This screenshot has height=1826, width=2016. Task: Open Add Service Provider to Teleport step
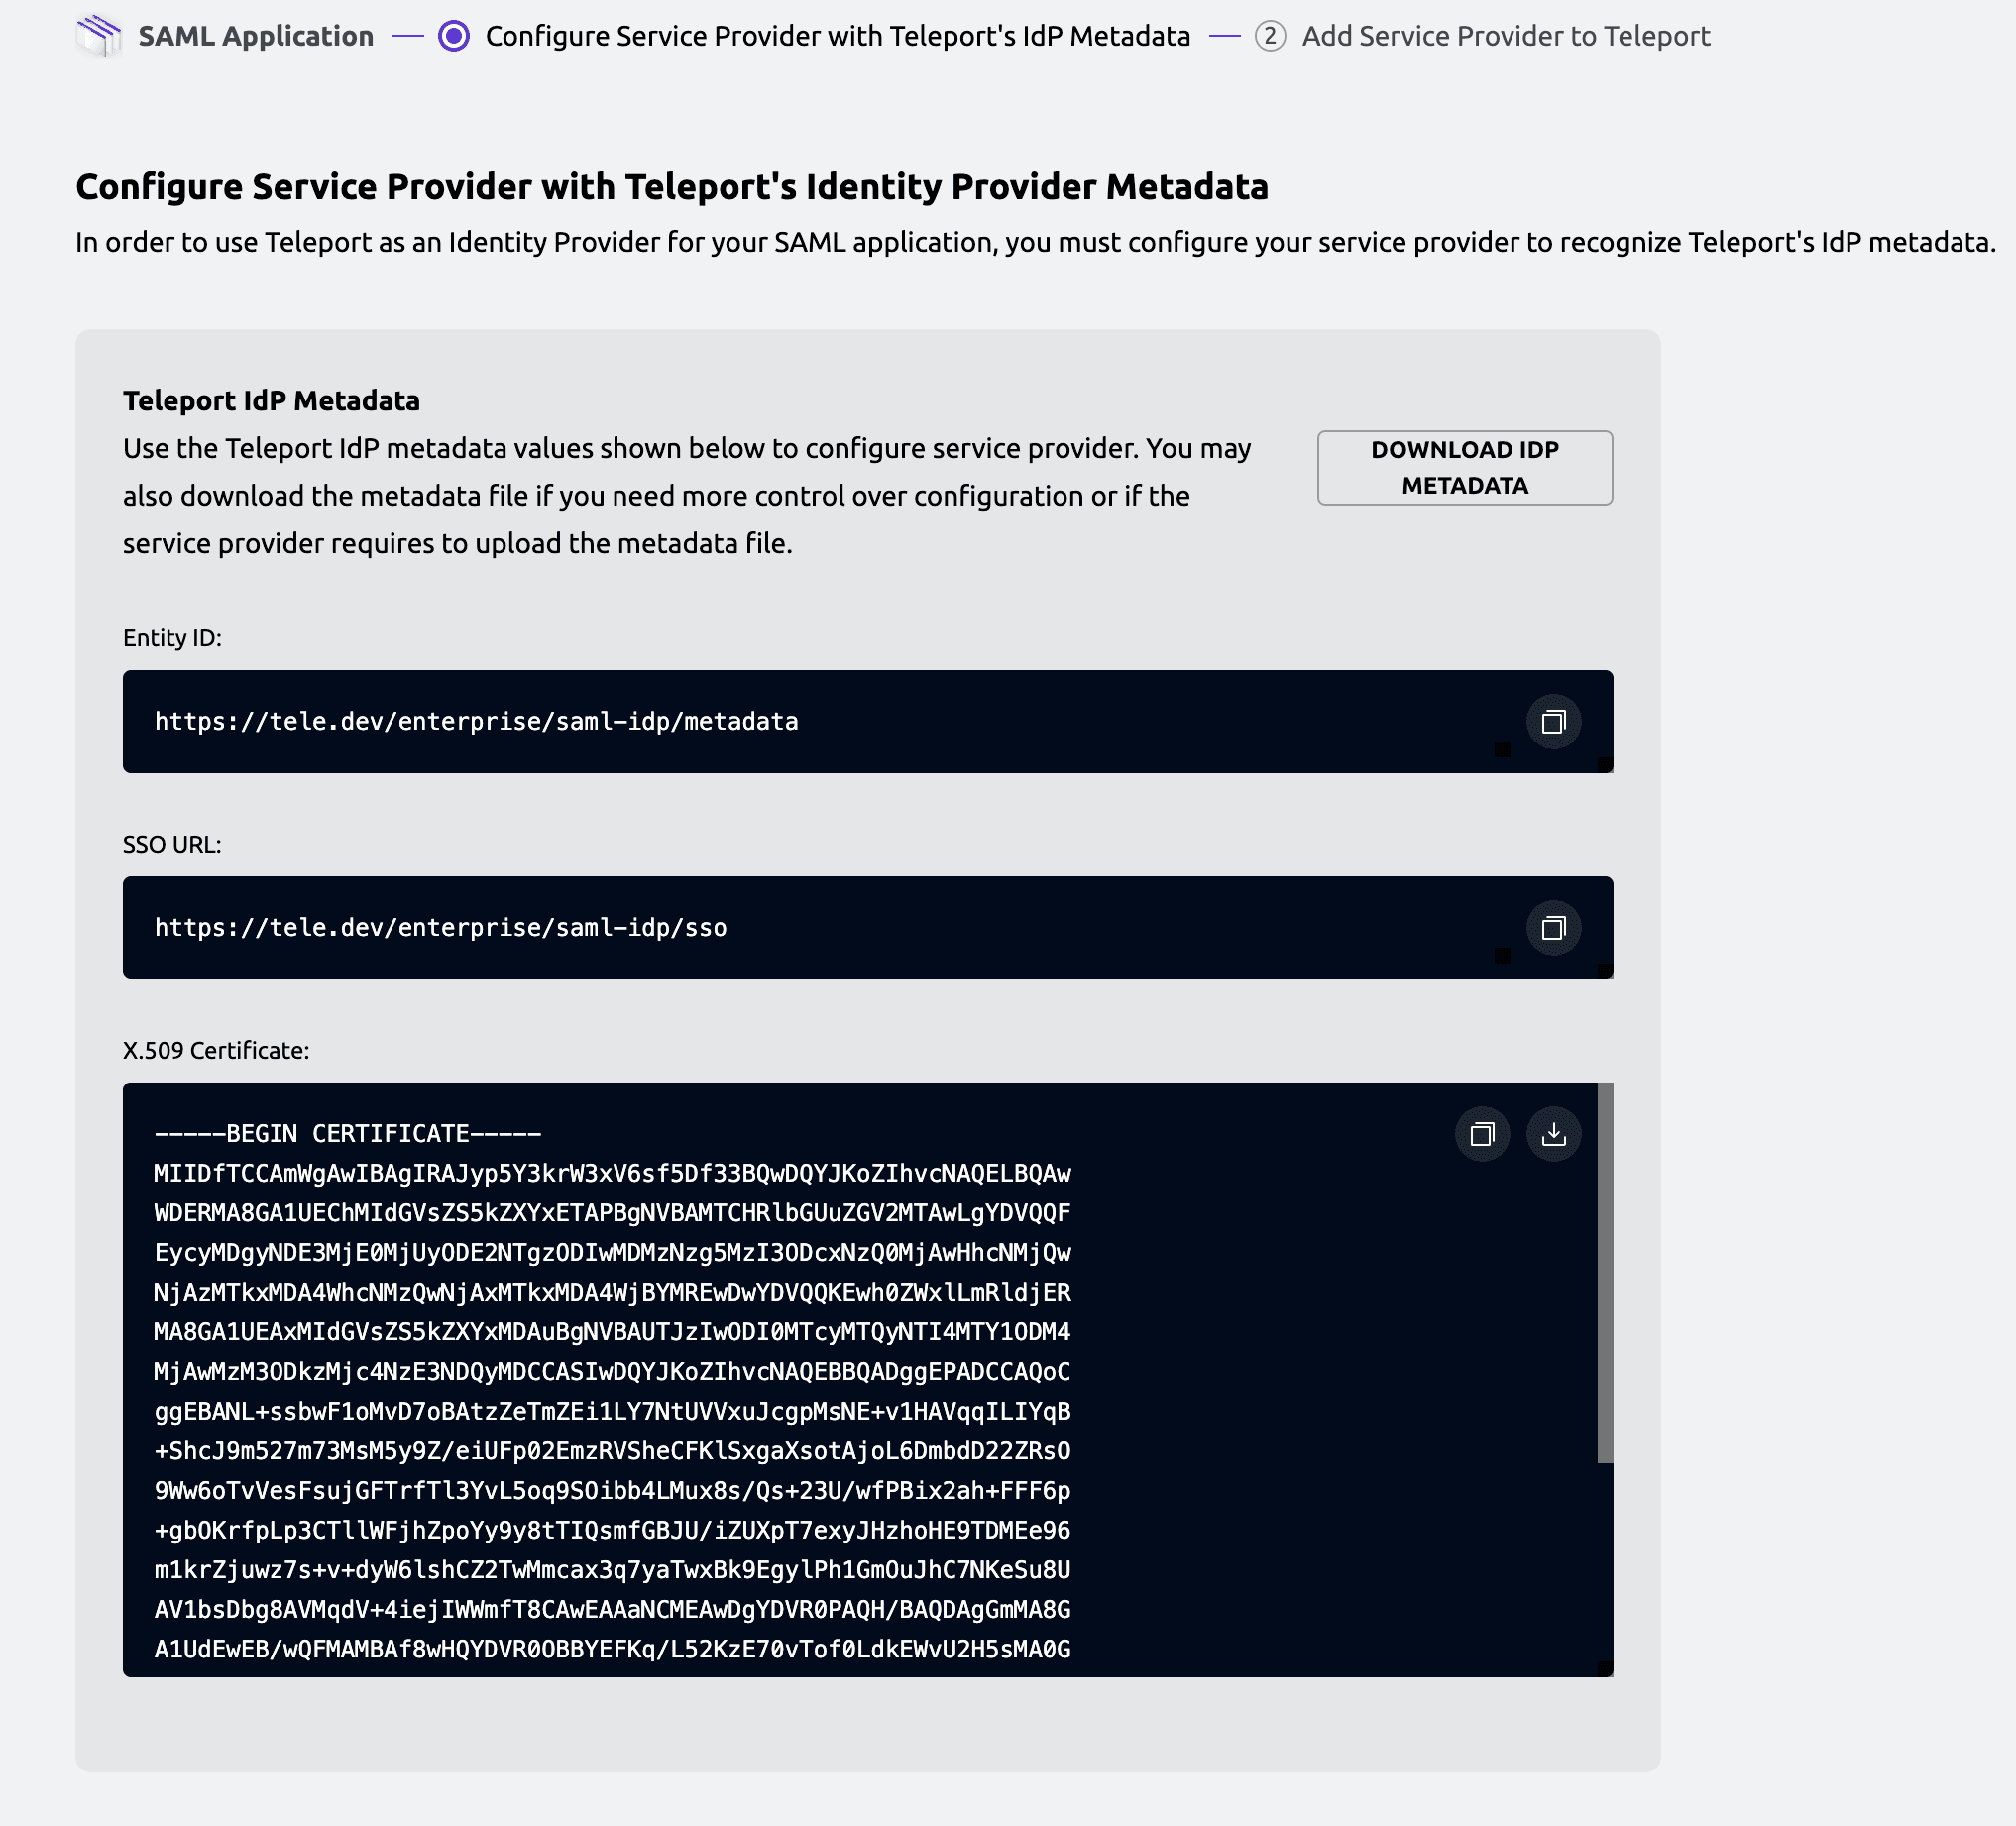tap(1506, 36)
